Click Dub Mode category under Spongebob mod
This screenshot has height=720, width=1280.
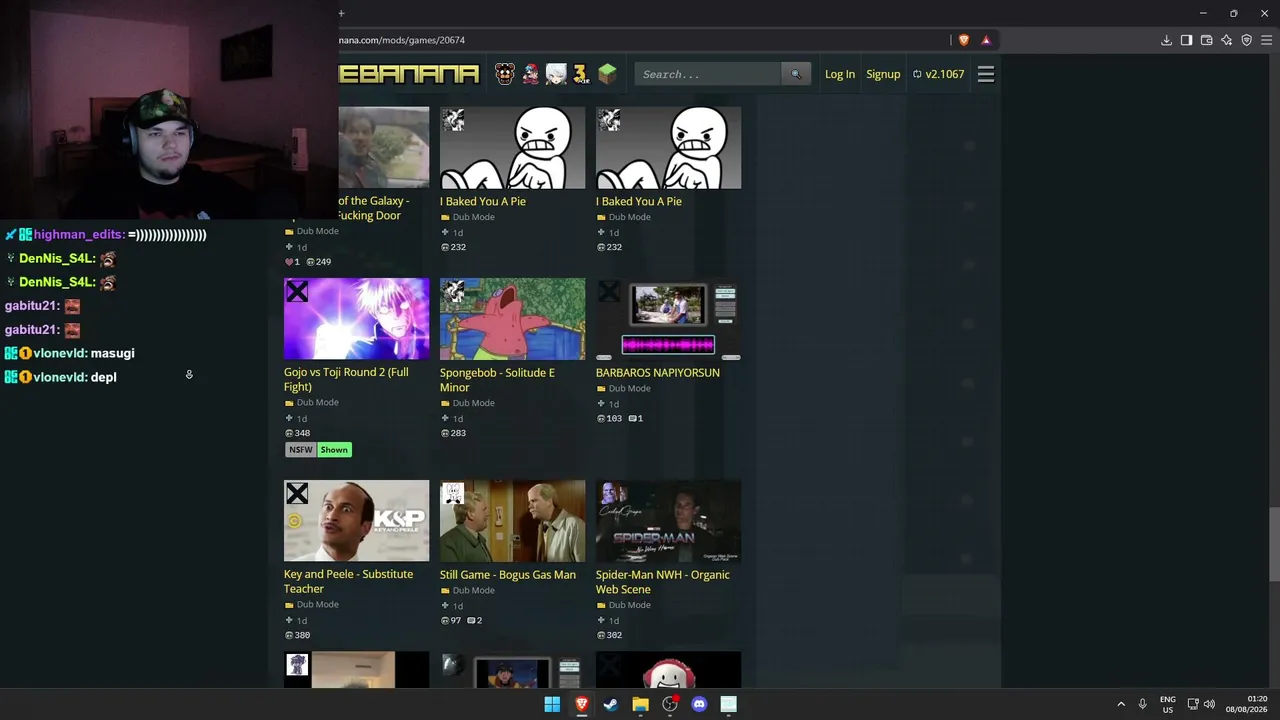473,403
